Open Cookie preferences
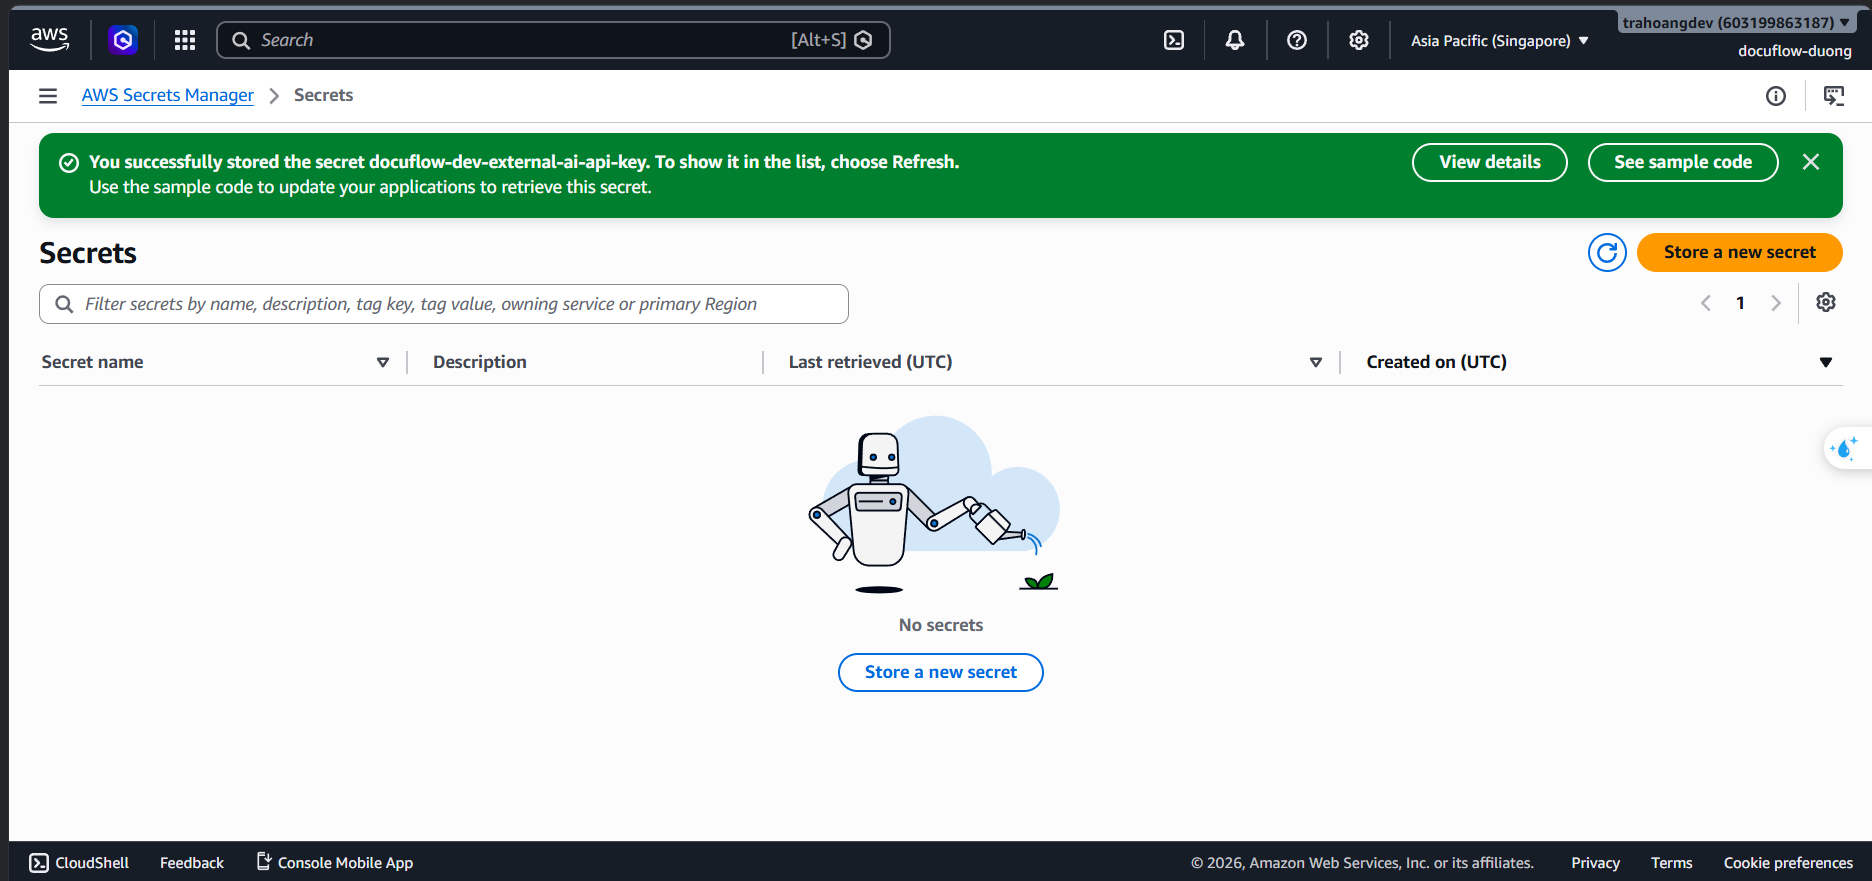1872x881 pixels. coord(1788,863)
